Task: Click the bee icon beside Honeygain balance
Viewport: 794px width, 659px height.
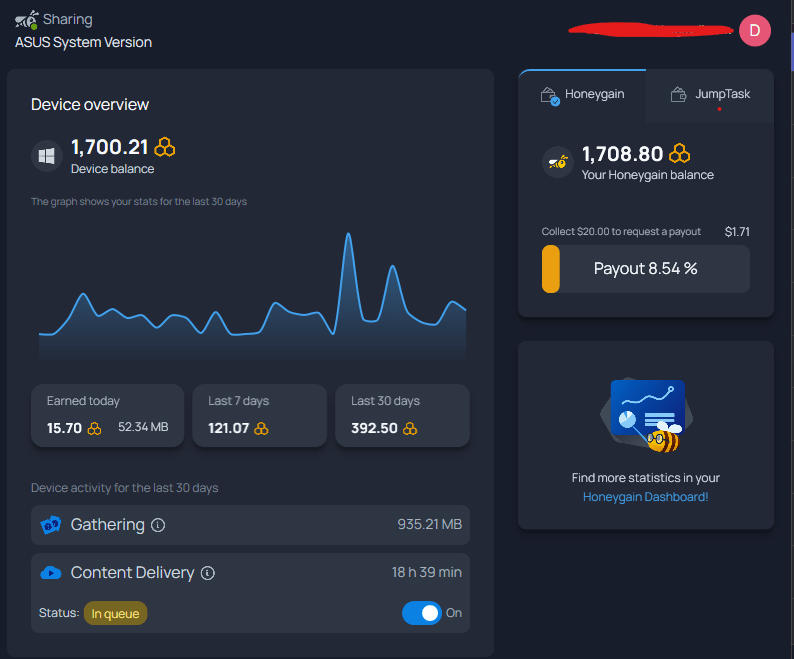Action: point(558,162)
